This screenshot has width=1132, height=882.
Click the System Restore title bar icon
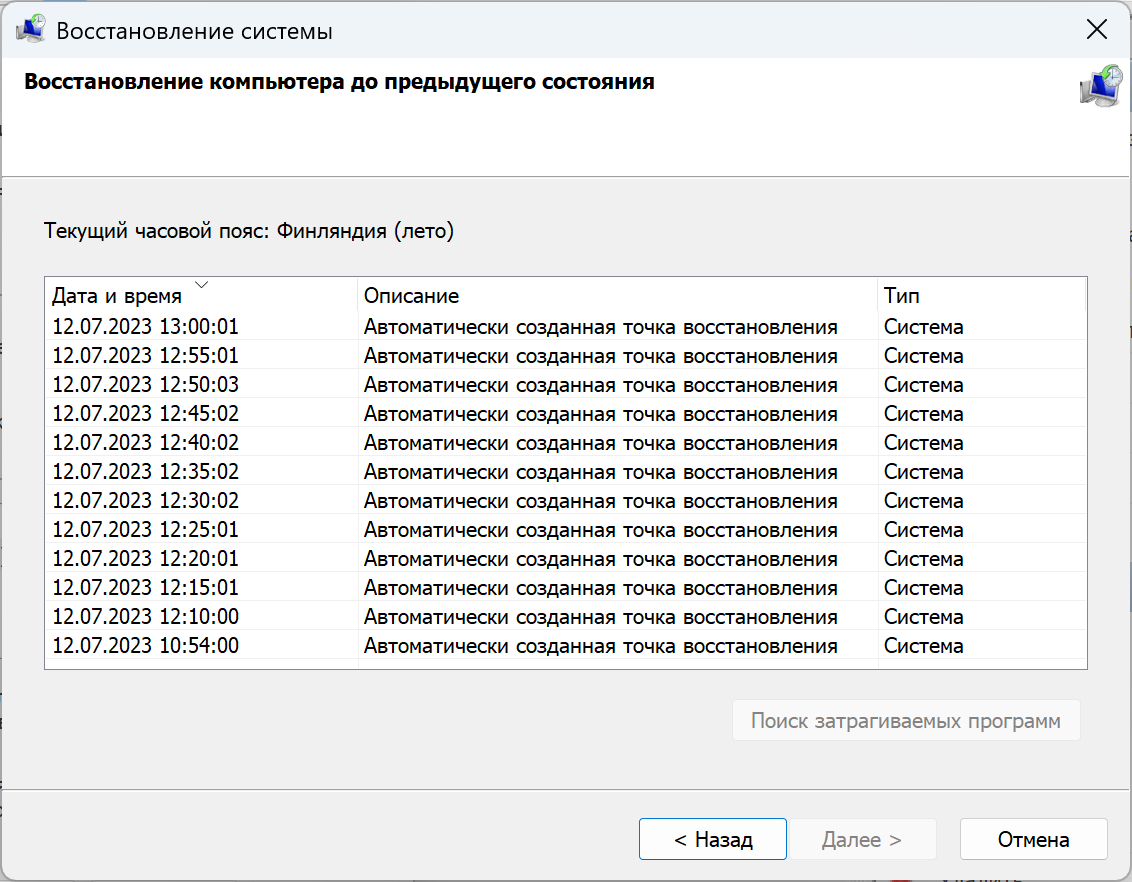[x=31, y=30]
